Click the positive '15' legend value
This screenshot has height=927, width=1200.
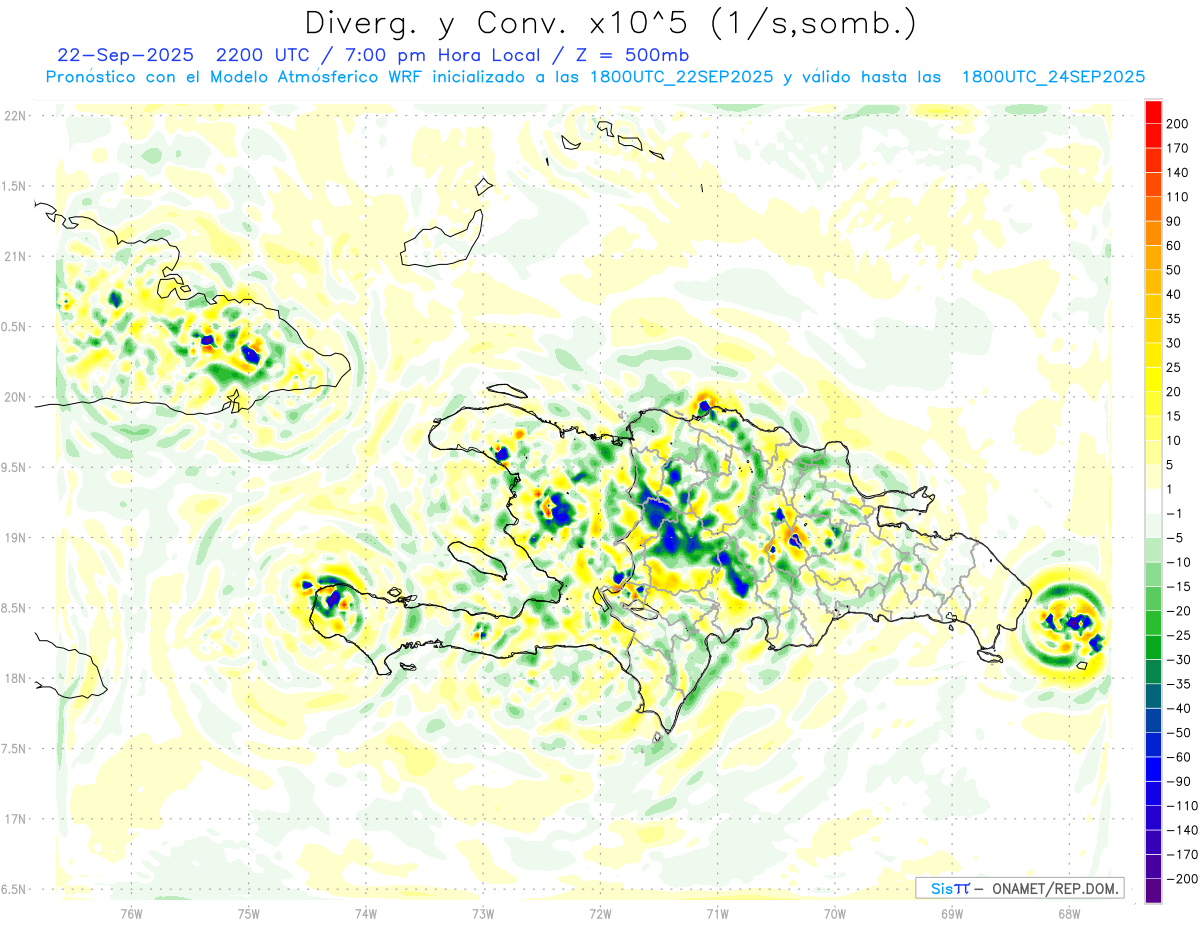point(1174,416)
